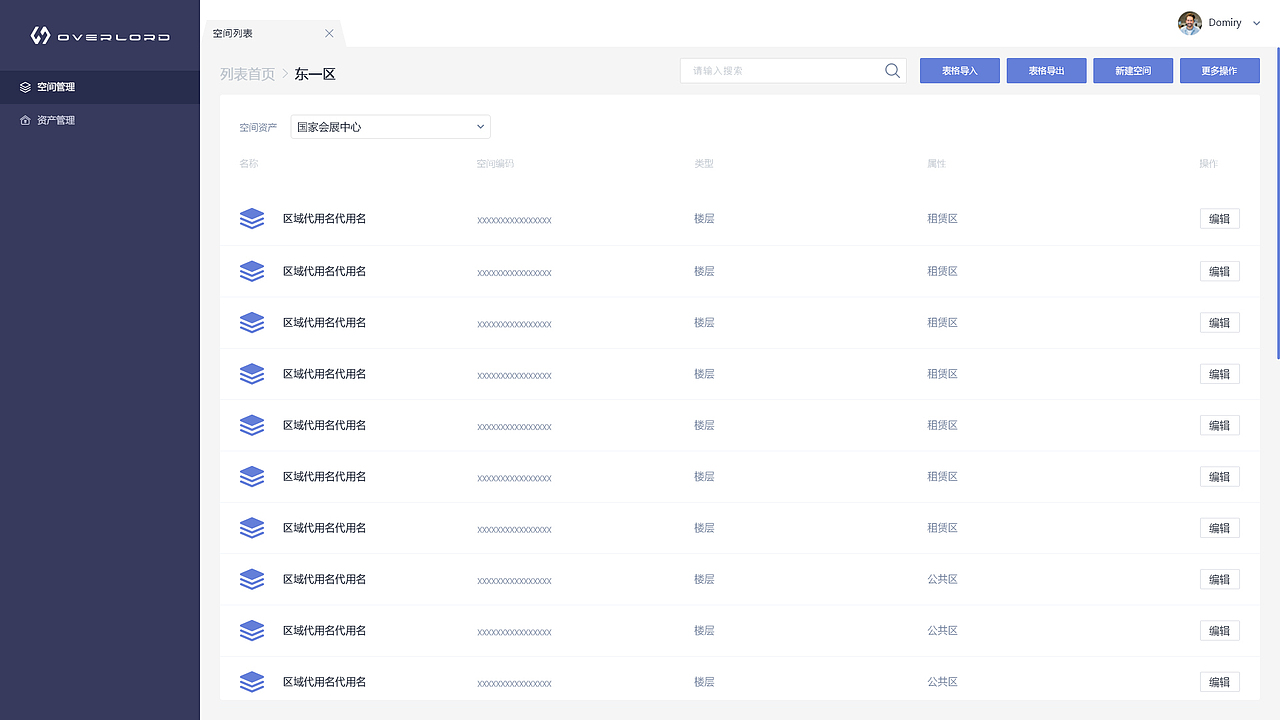Go back to 列表首页 breadcrumb
1280x720 pixels.
(247, 74)
